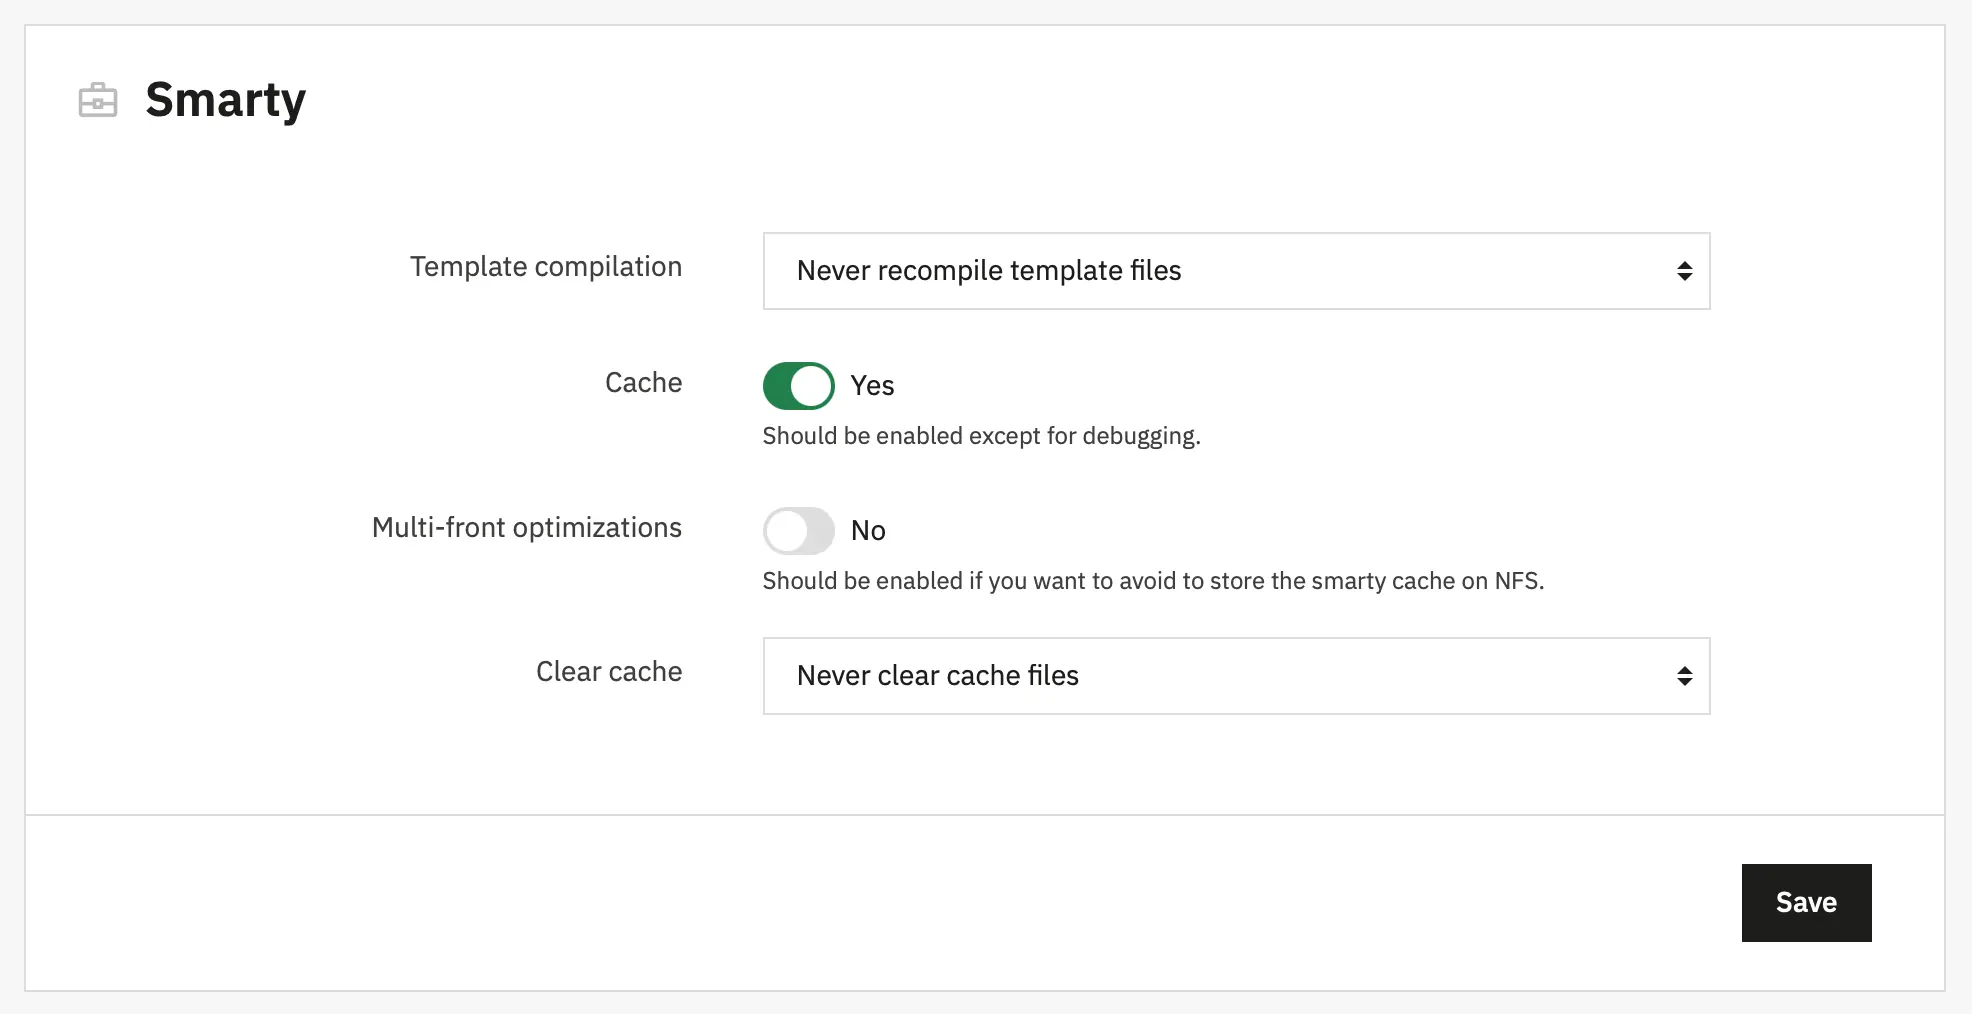
Task: Click the Multi-front optimizations label
Action: click(527, 527)
